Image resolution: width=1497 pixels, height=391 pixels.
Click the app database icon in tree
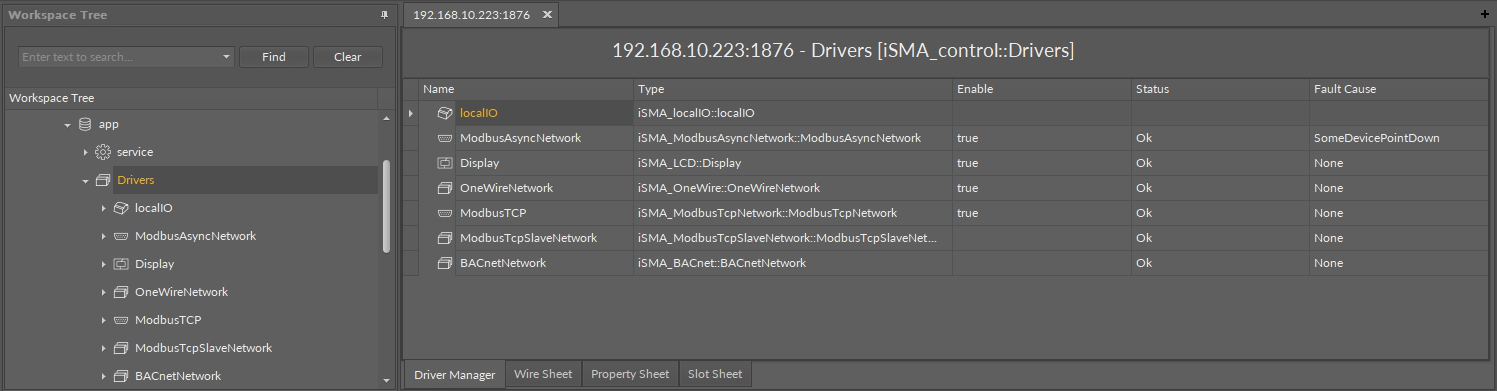click(x=84, y=125)
